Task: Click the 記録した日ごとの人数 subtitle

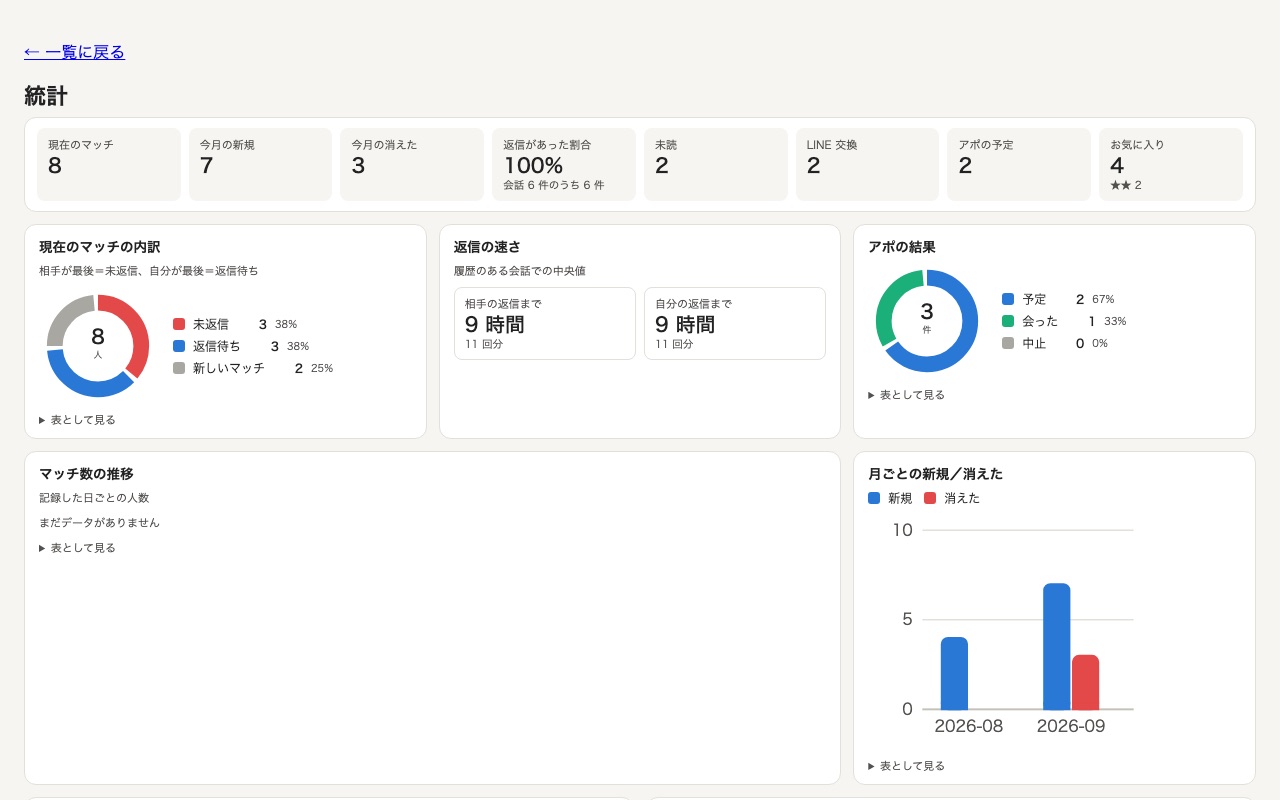Action: (94, 498)
